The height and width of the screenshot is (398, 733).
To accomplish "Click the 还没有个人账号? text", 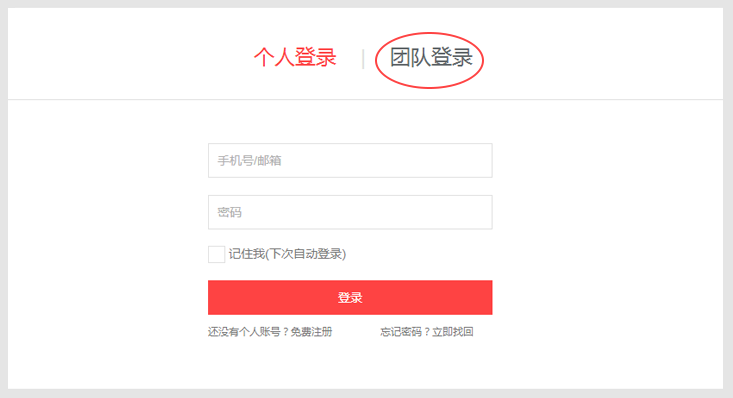I will [x=249, y=332].
